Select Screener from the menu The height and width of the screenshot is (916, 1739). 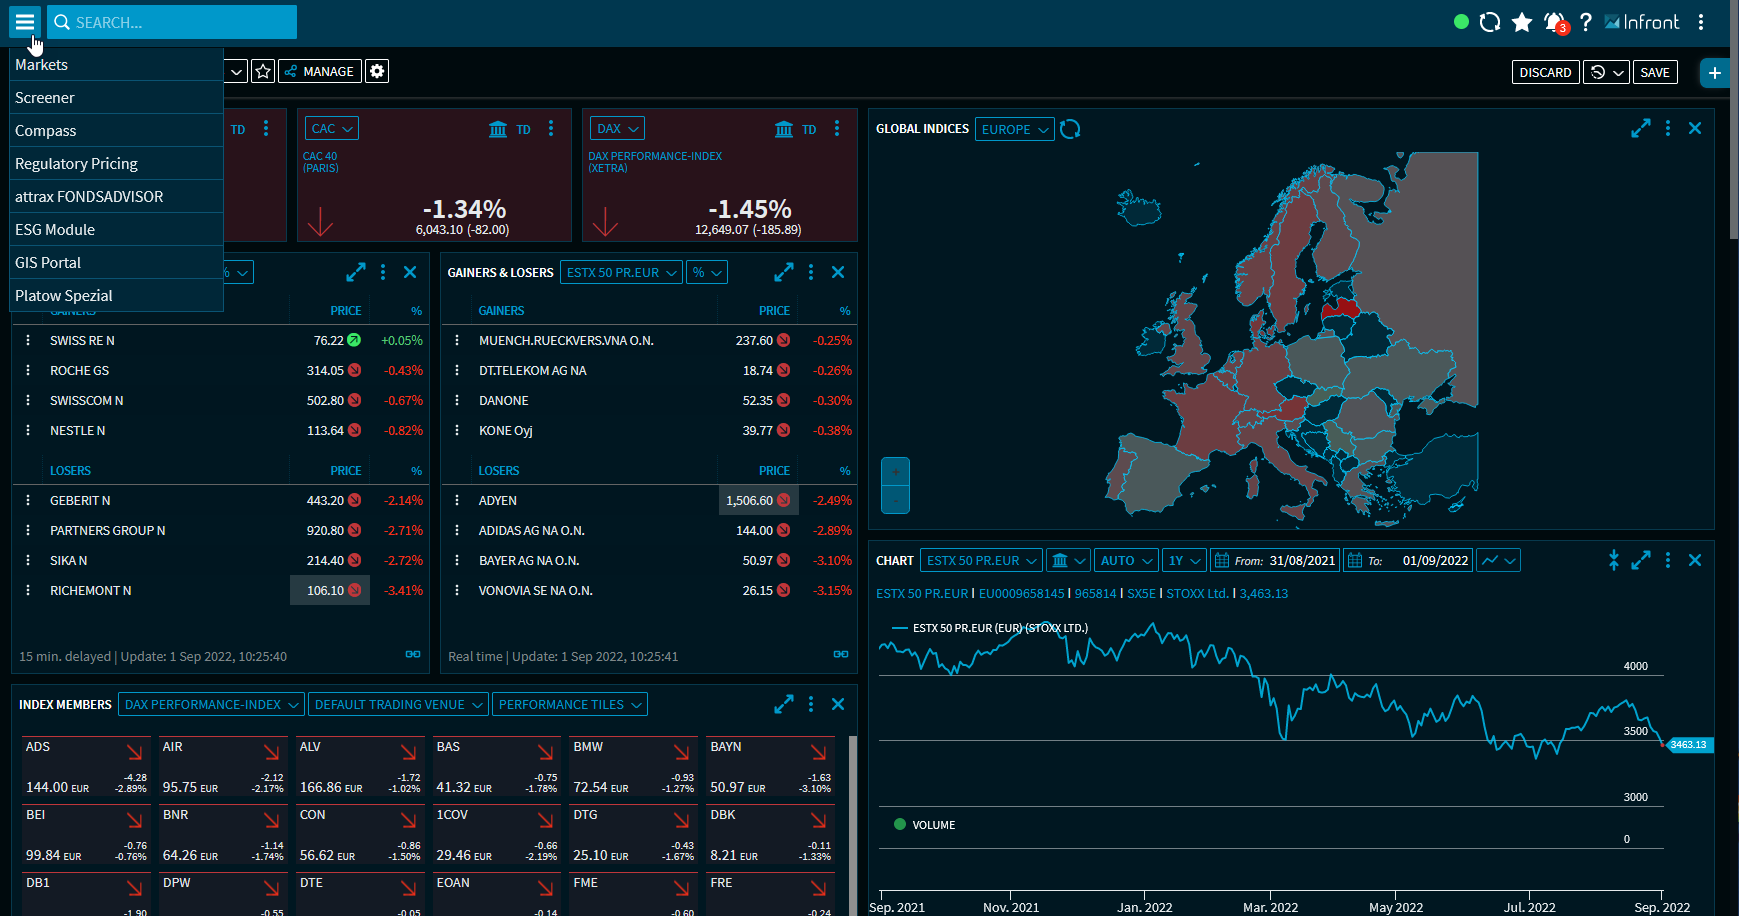[45, 98]
